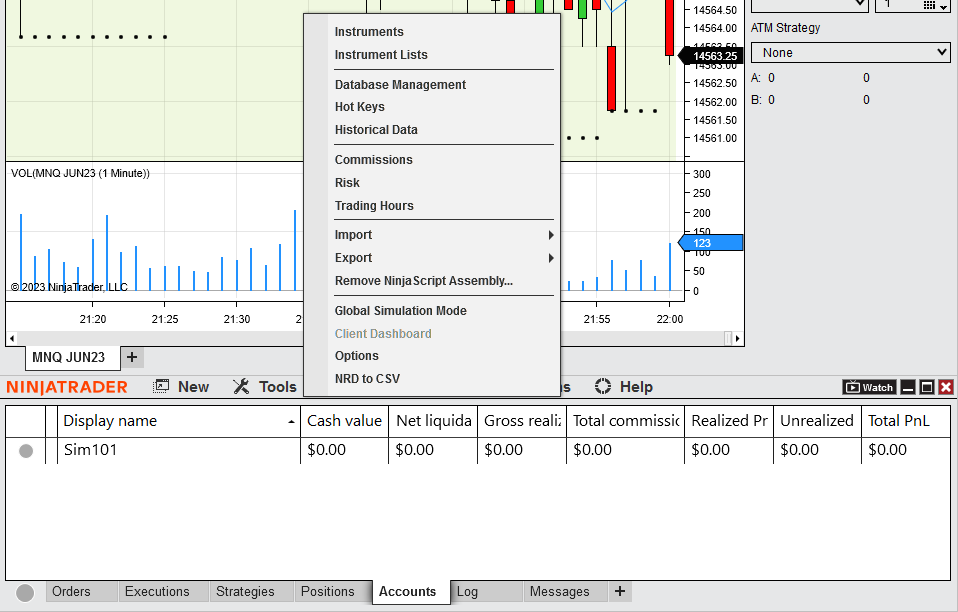This screenshot has width=958, height=612.
Task: Open the Tools menu label
Action: coord(277,387)
